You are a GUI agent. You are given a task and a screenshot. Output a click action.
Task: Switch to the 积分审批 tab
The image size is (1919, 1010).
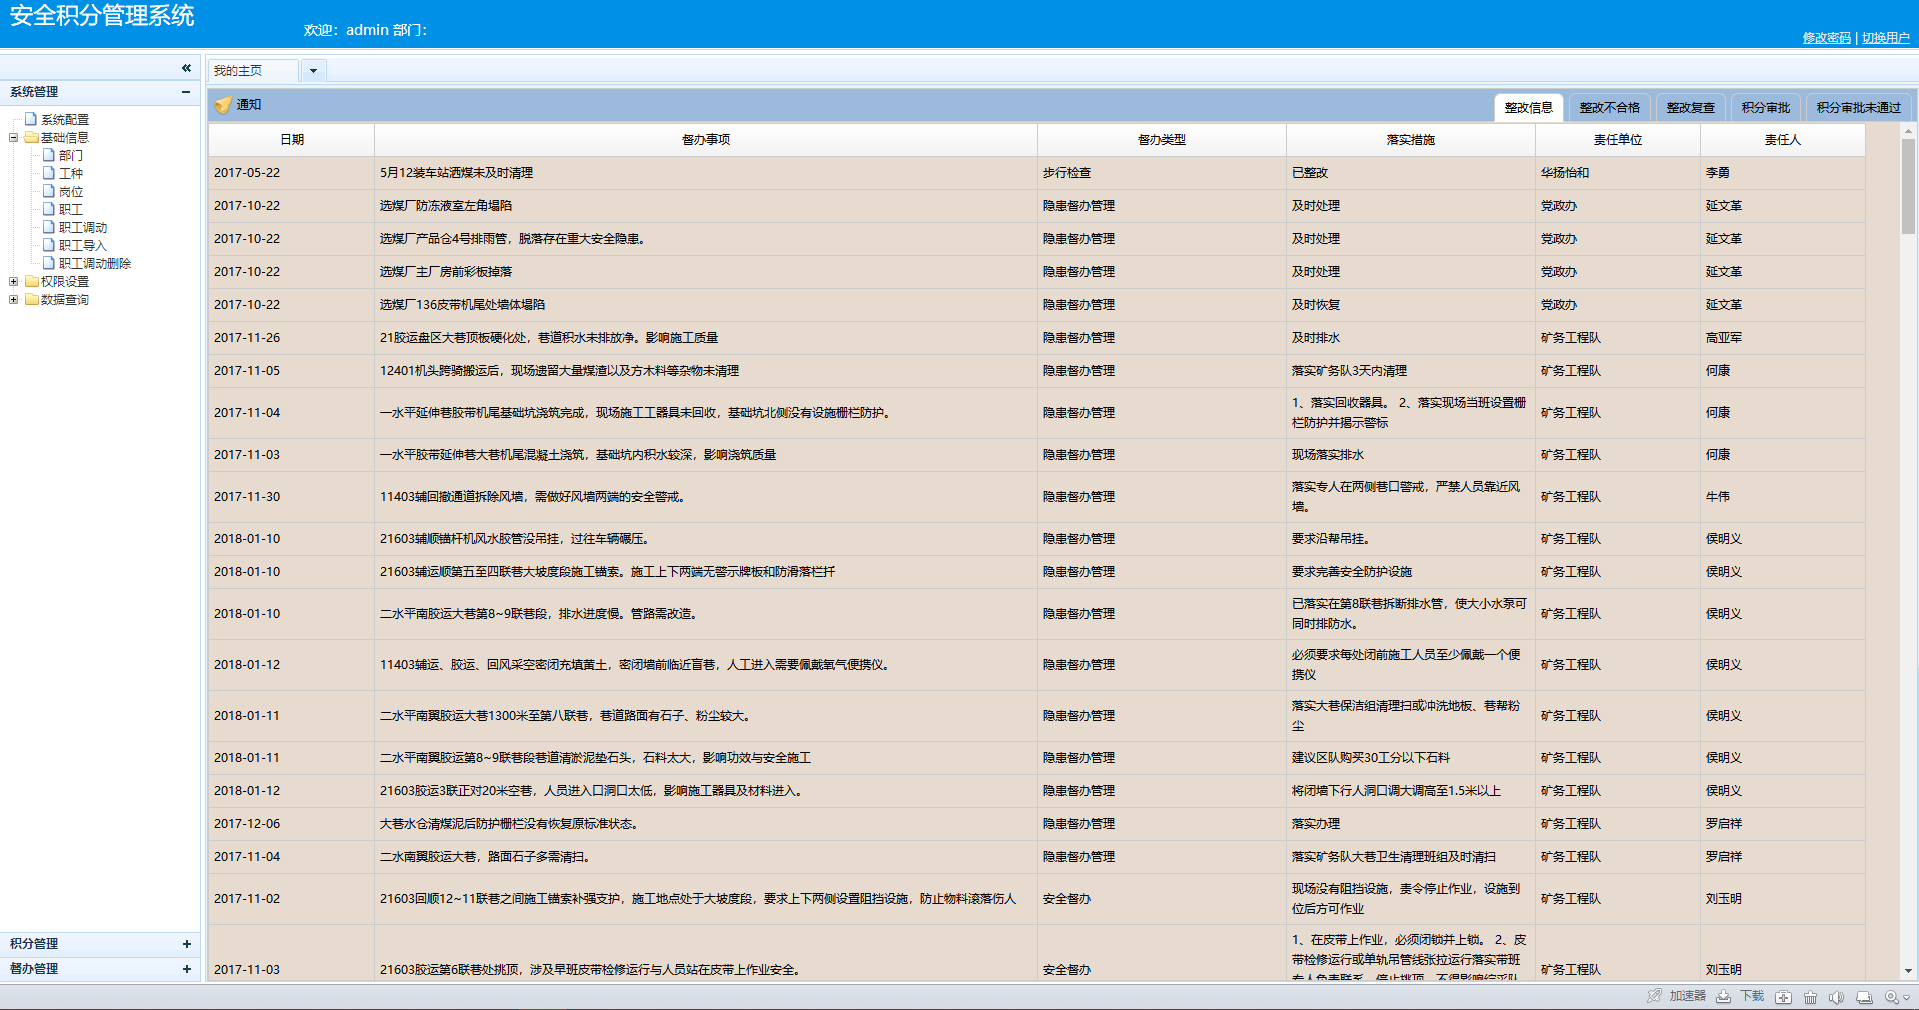[x=1765, y=108]
